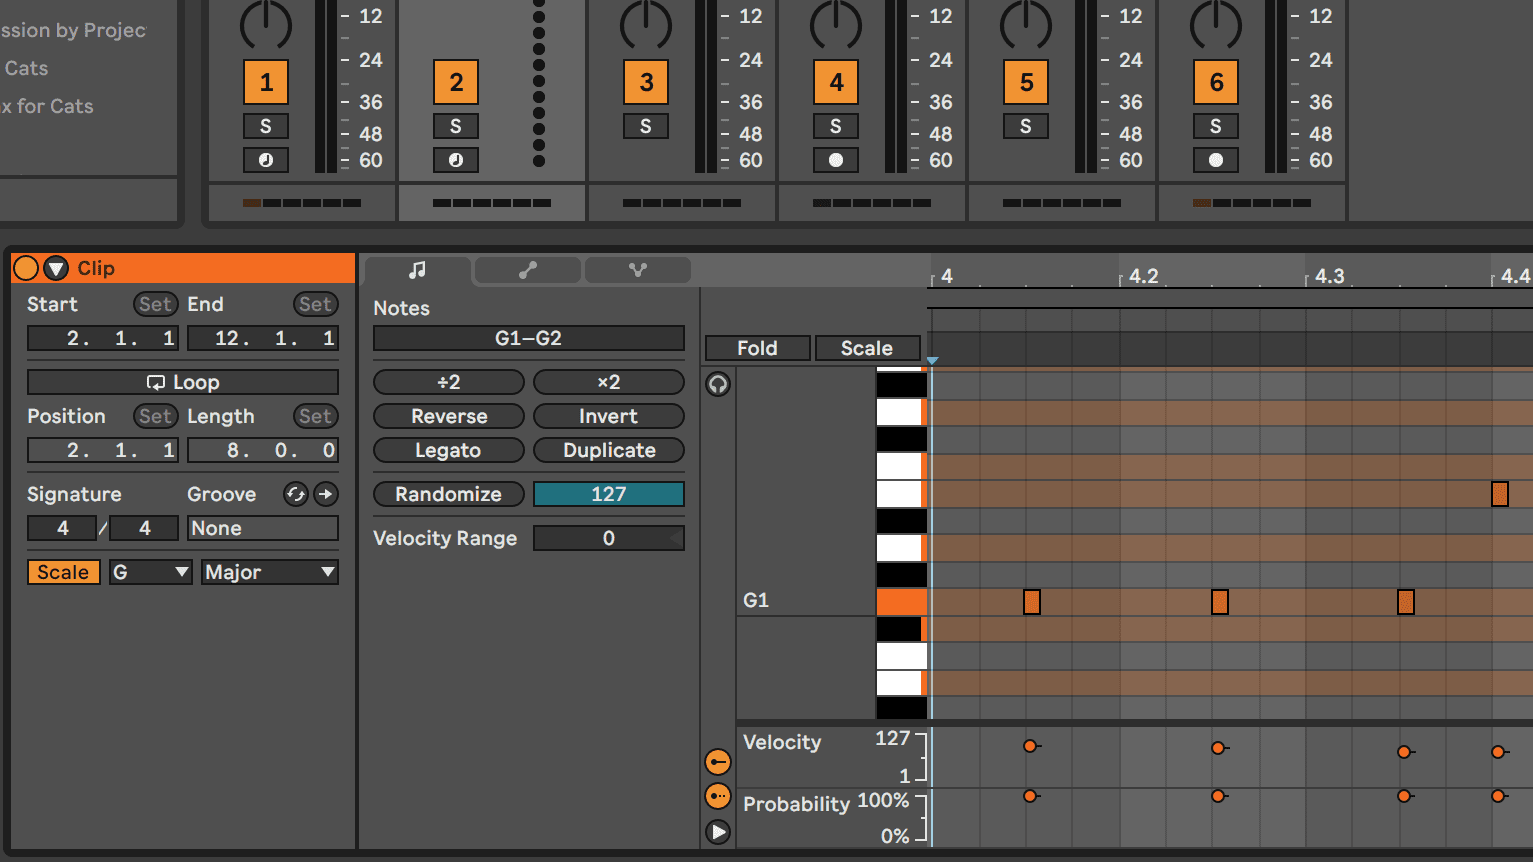Solo track 6
The width and height of the screenshot is (1533, 862).
pos(1216,126)
